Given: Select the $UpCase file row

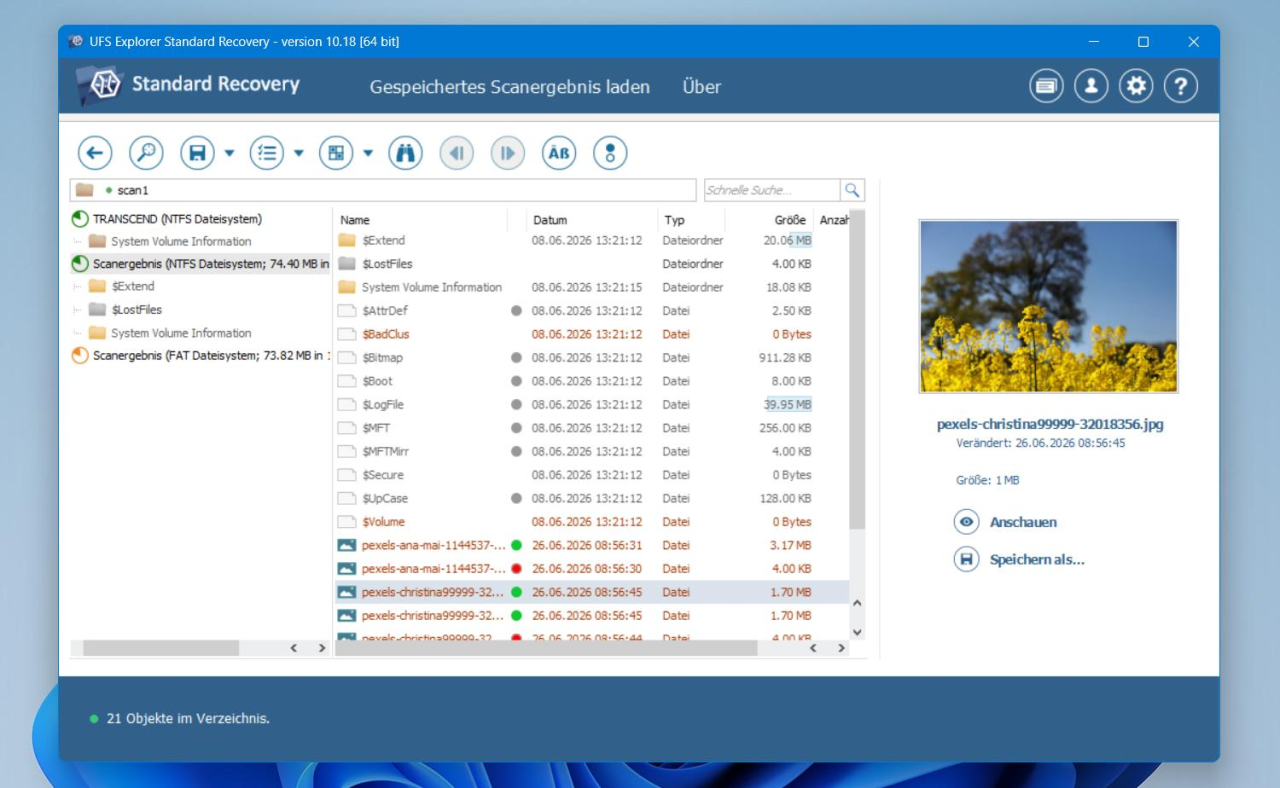Looking at the screenshot, I should pyautogui.click(x=592, y=498).
